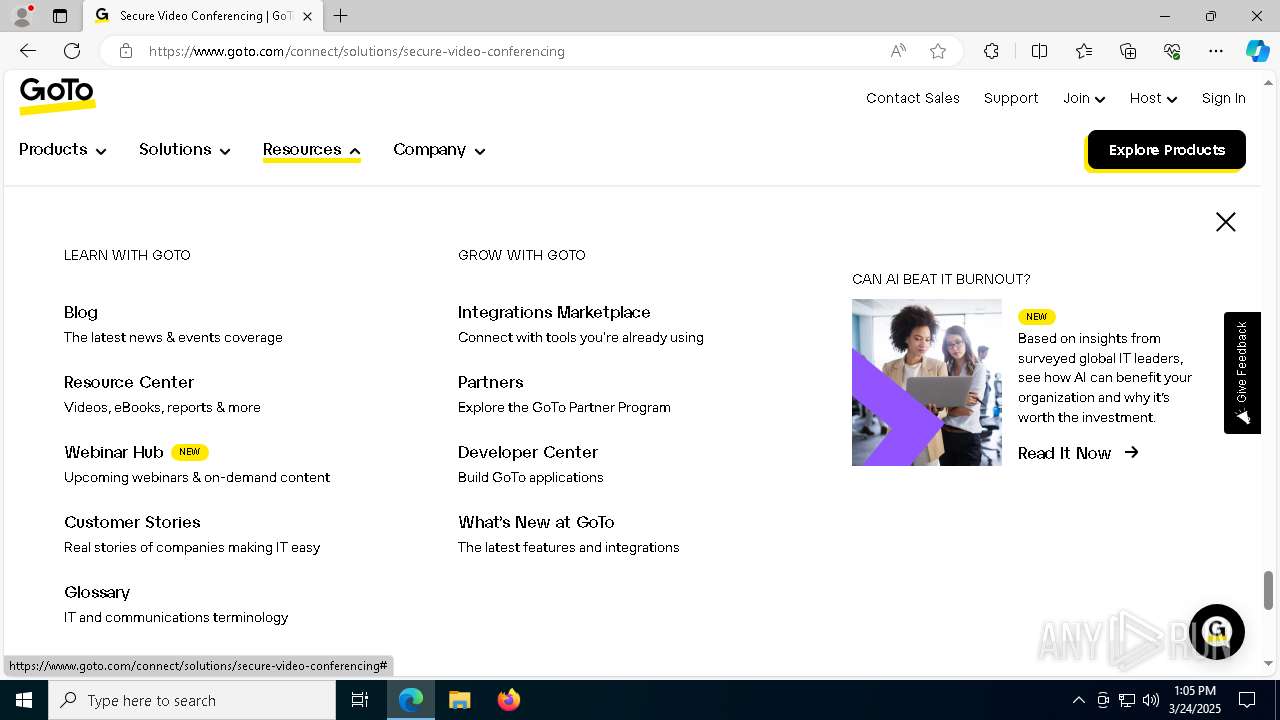Open Browser essentials icon

pyautogui.click(x=1172, y=51)
